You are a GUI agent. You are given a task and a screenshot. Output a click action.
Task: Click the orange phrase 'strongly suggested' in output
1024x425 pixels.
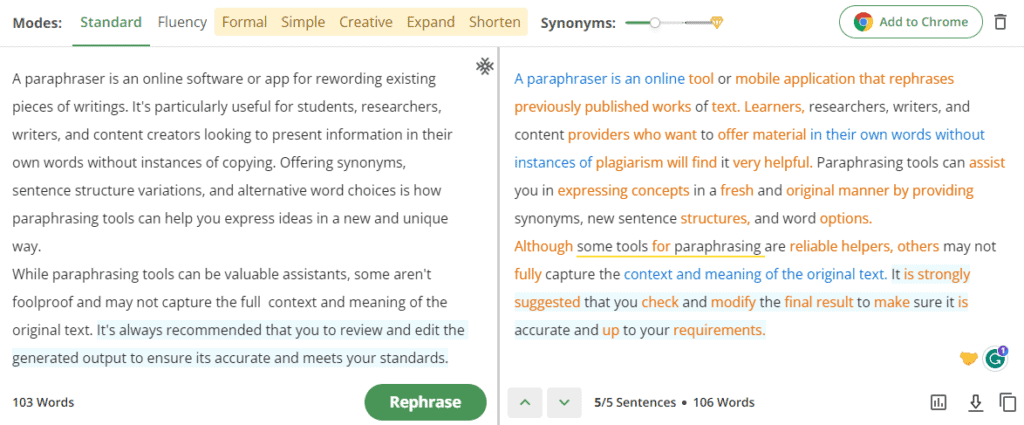pyautogui.click(x=742, y=288)
